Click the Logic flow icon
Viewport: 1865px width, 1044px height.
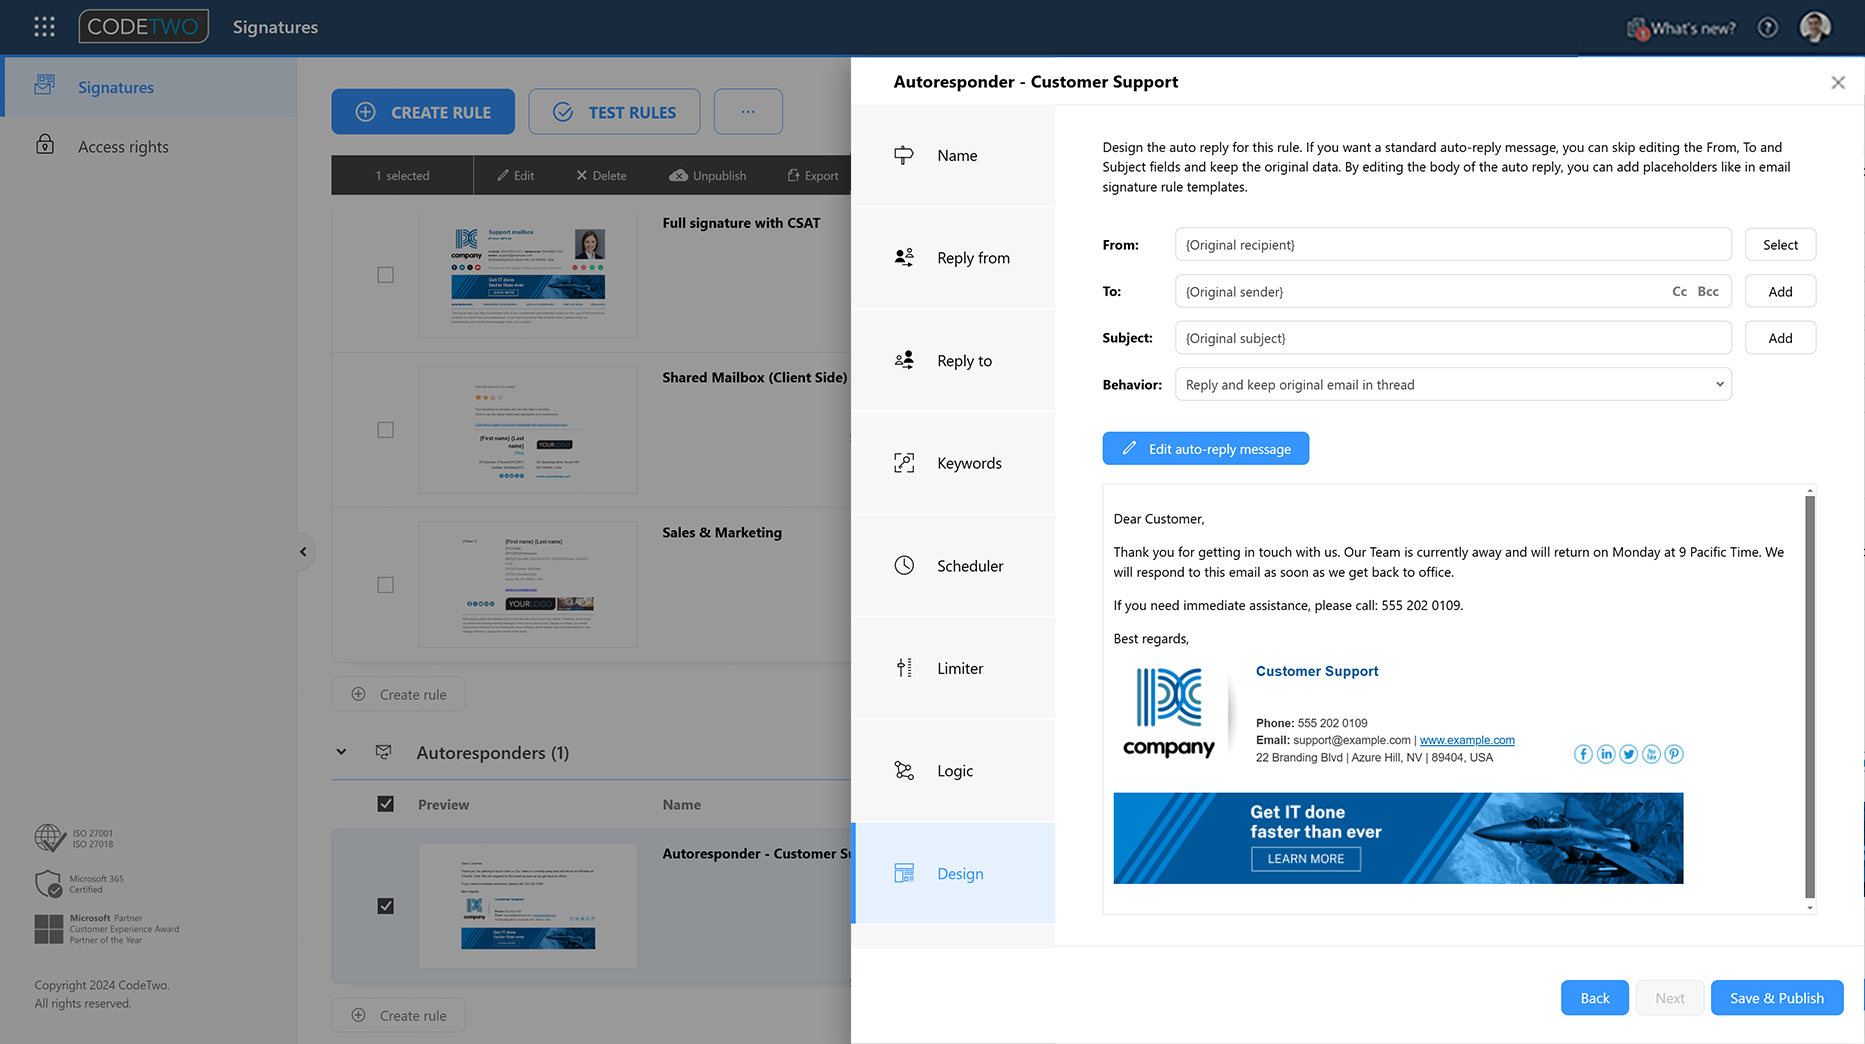tap(904, 770)
